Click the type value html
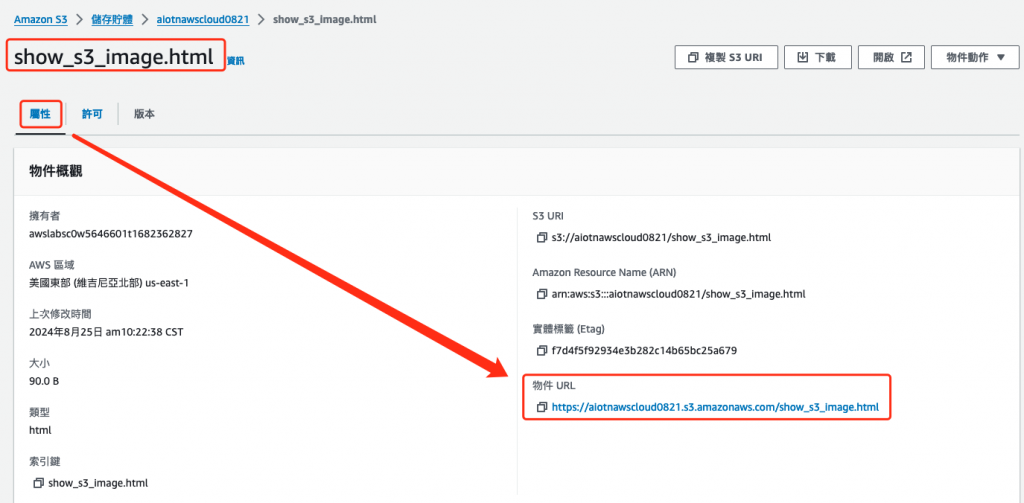This screenshot has height=503, width=1024. click(x=40, y=430)
